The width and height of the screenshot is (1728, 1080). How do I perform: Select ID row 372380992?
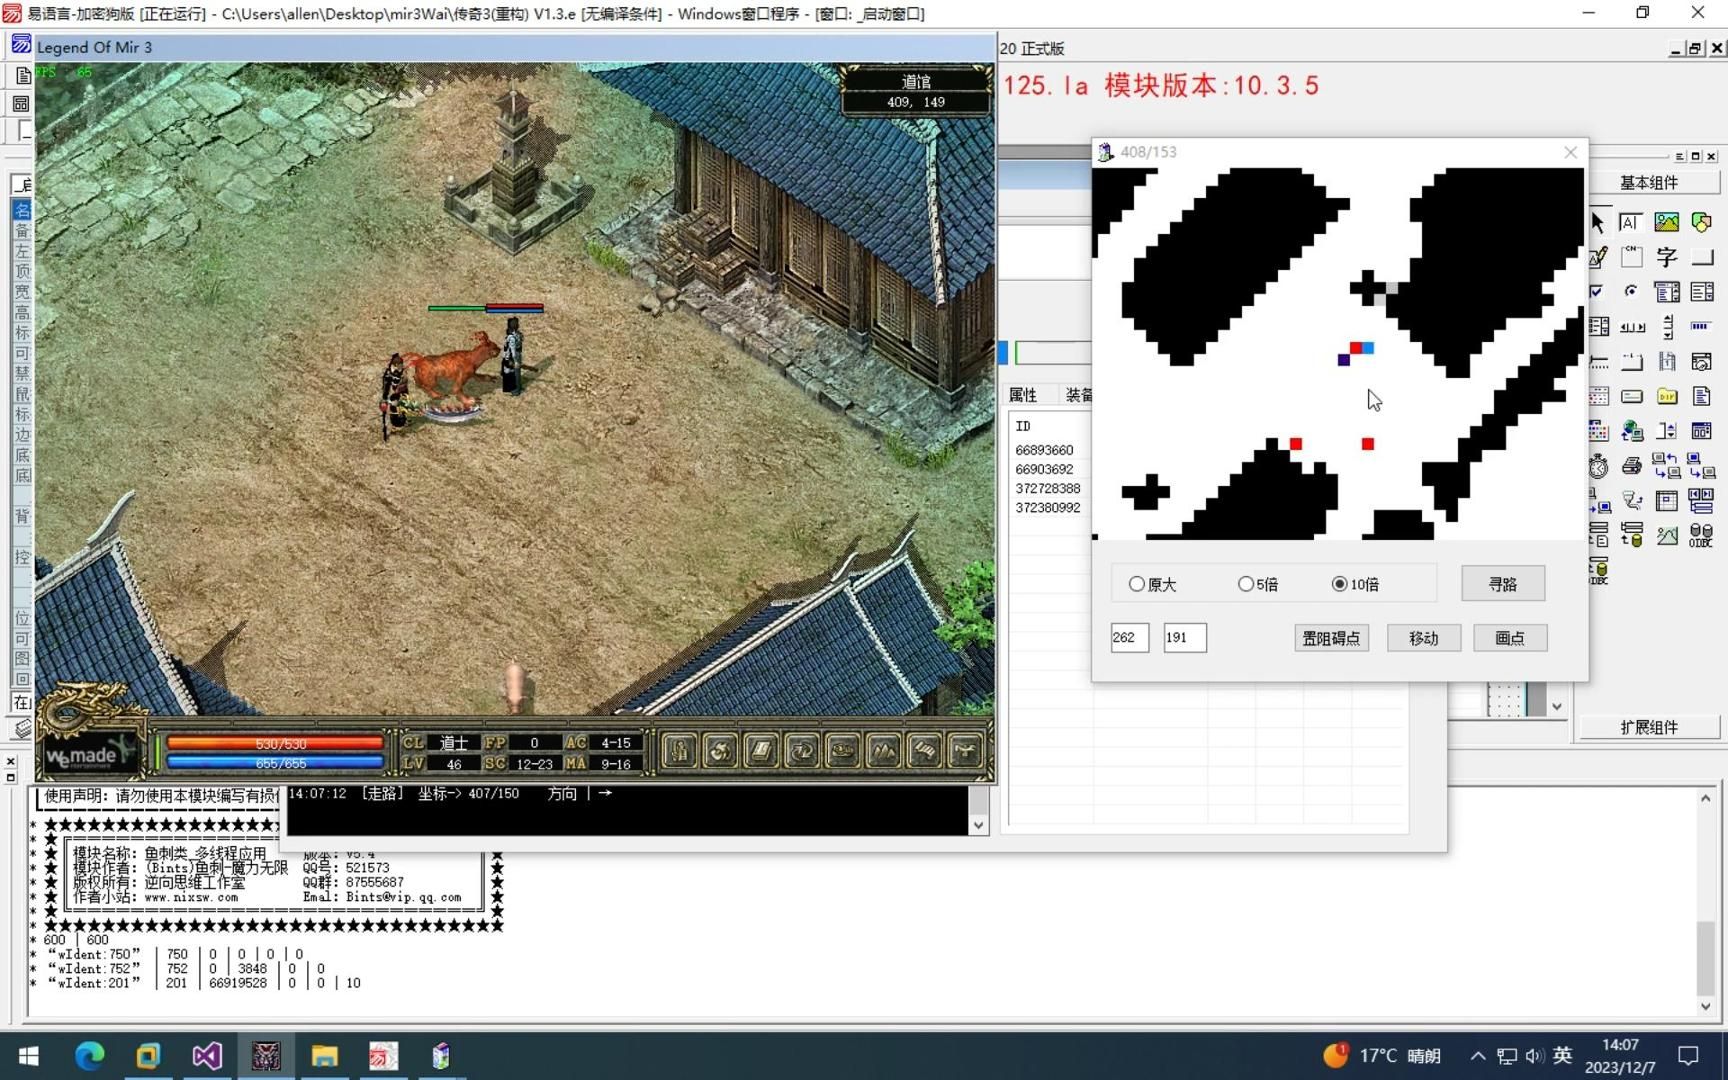(1048, 507)
